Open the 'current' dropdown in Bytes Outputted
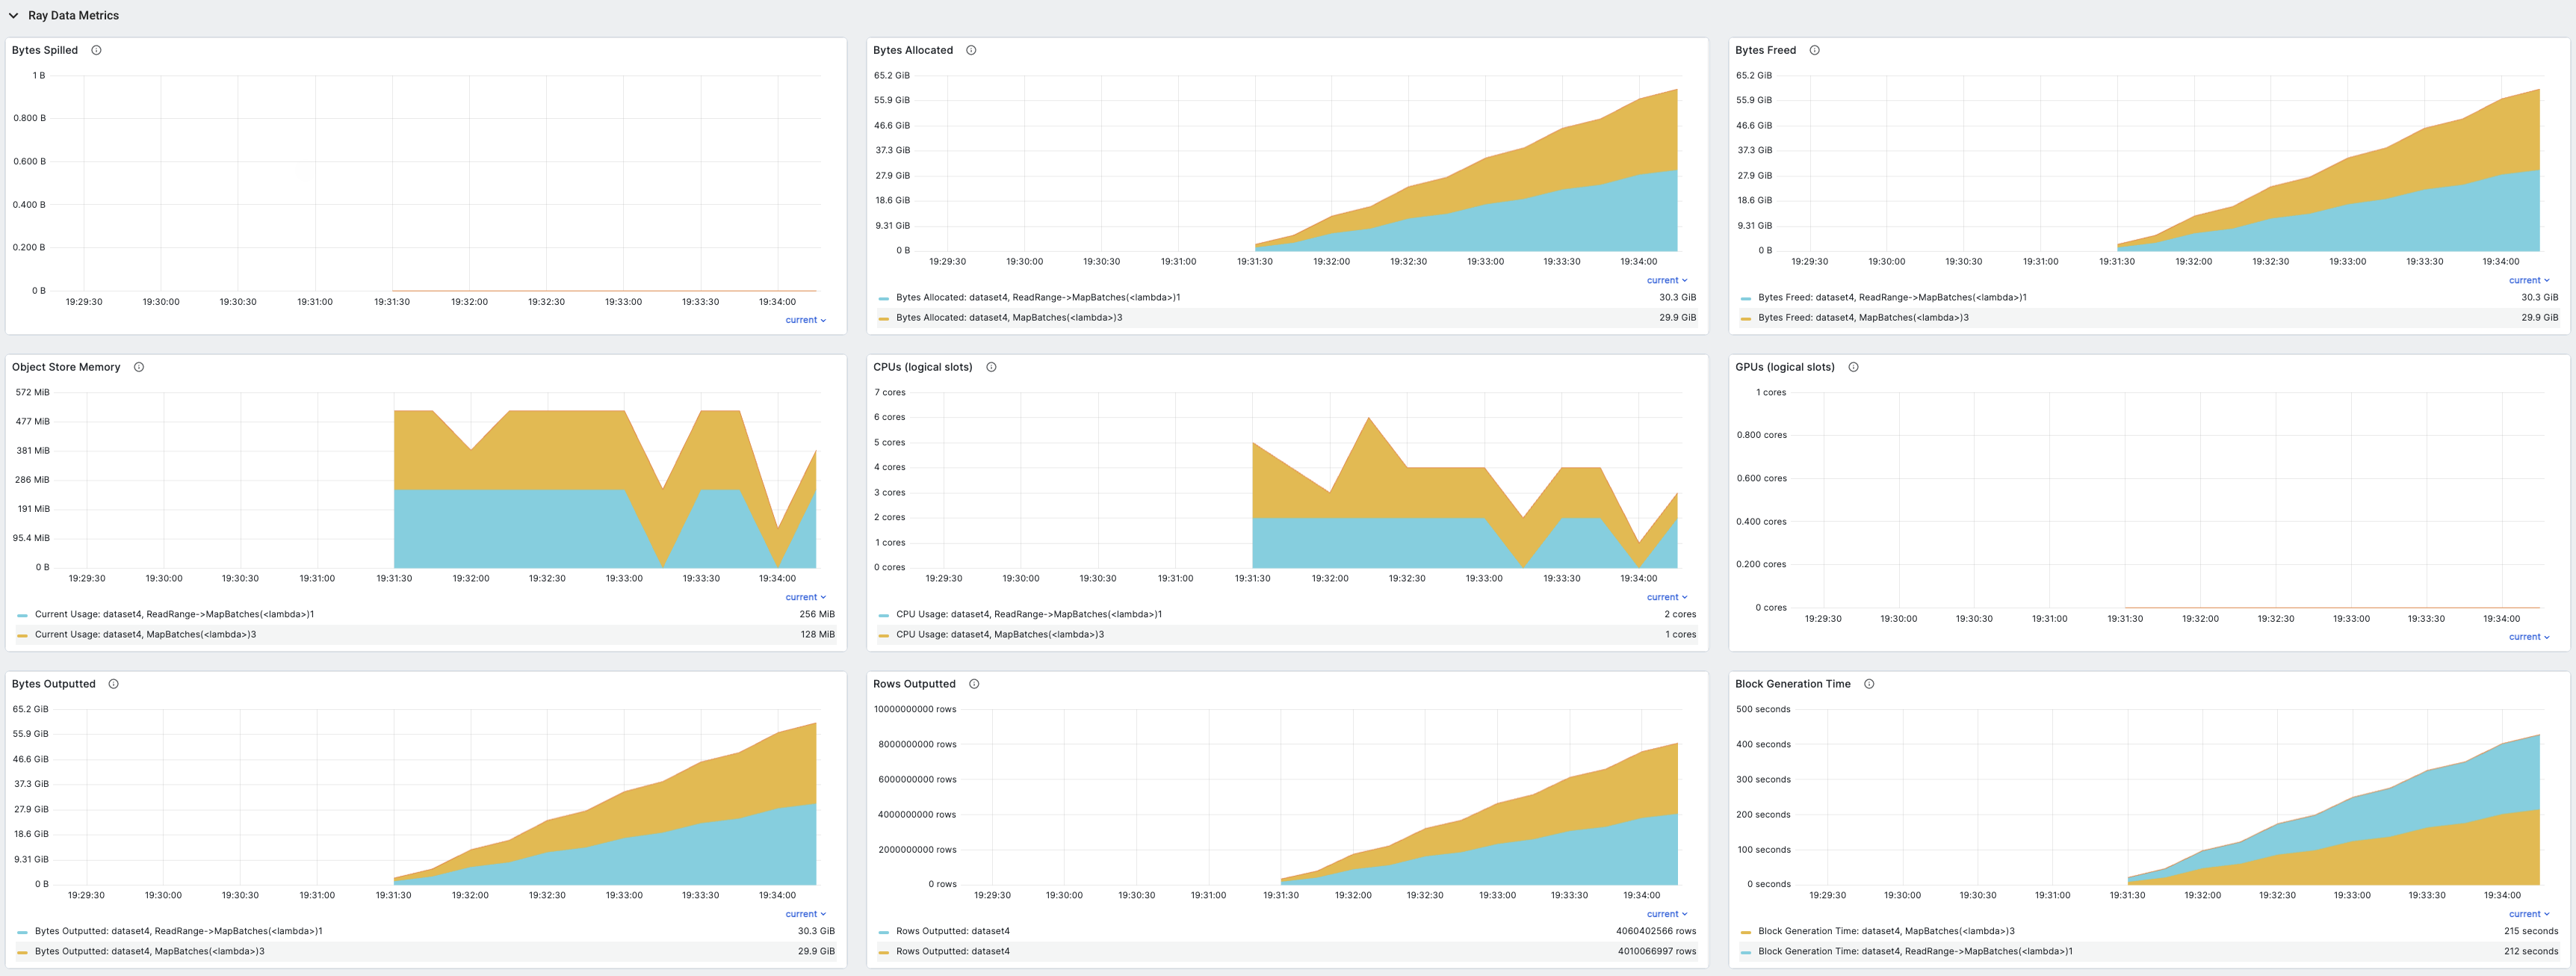 click(806, 914)
